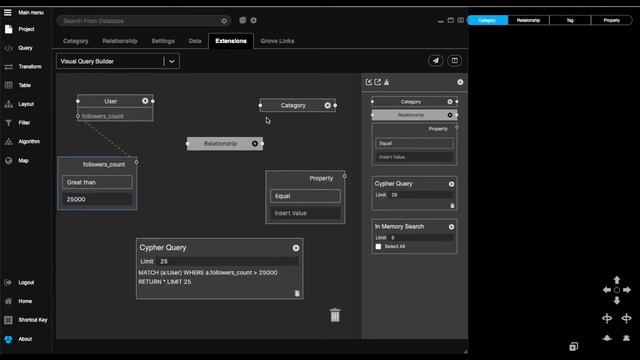Click the canvas Category node gear icon
This screenshot has width=640, height=360.
(x=327, y=105)
